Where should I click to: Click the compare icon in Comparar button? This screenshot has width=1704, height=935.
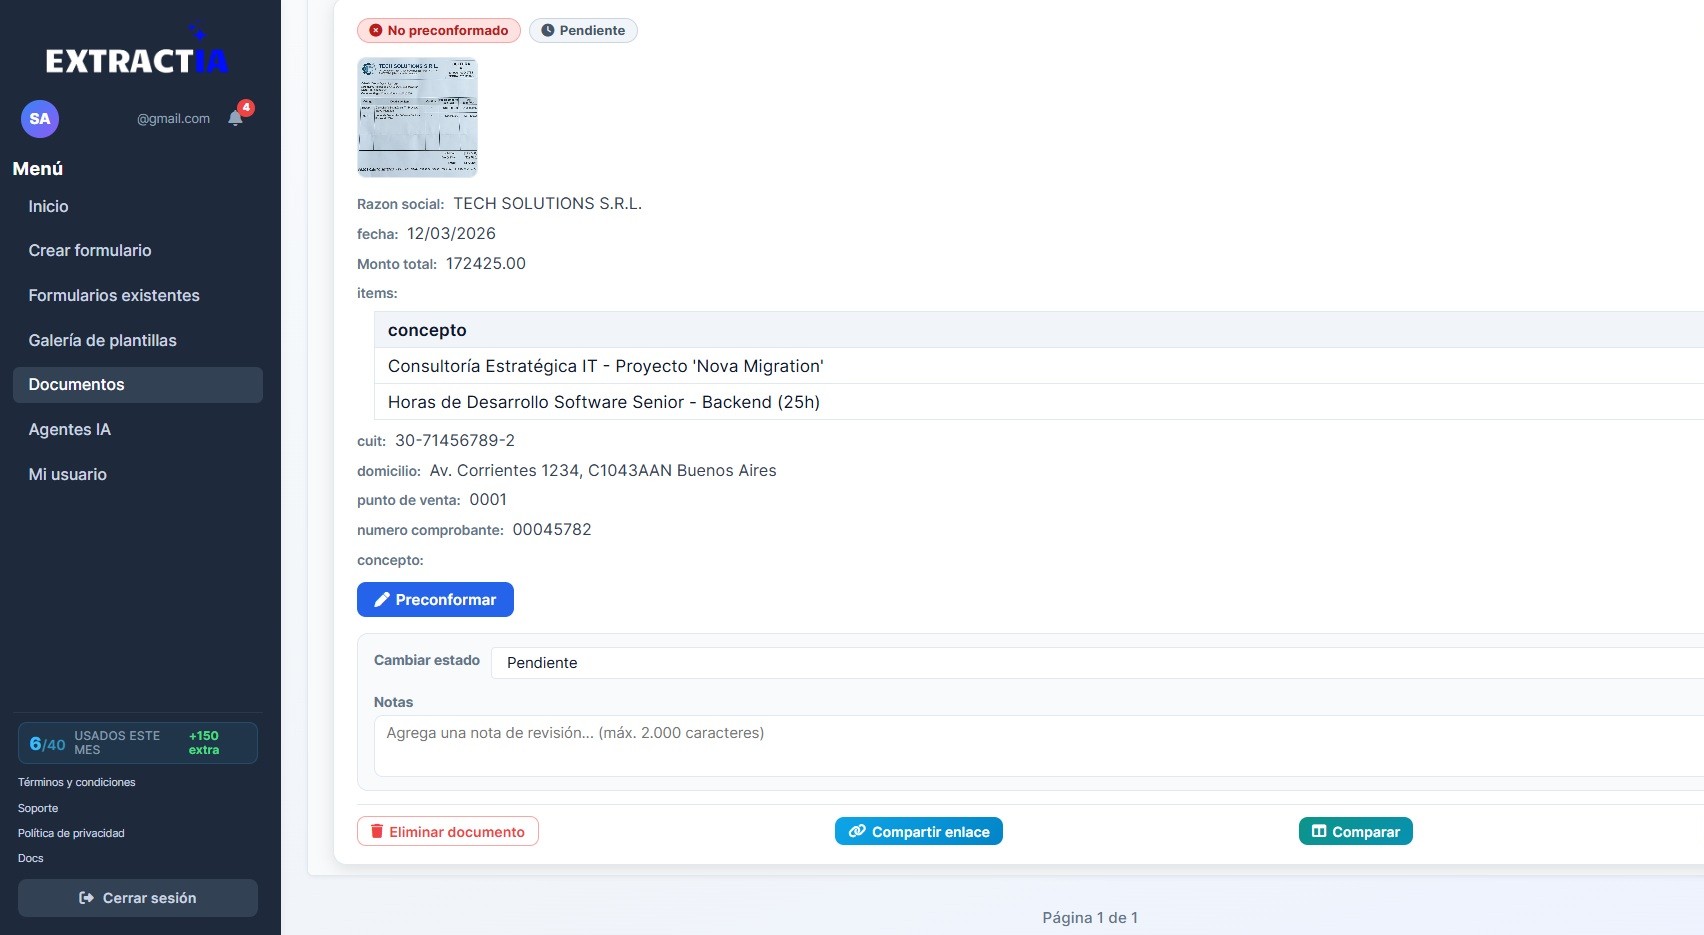(1316, 831)
